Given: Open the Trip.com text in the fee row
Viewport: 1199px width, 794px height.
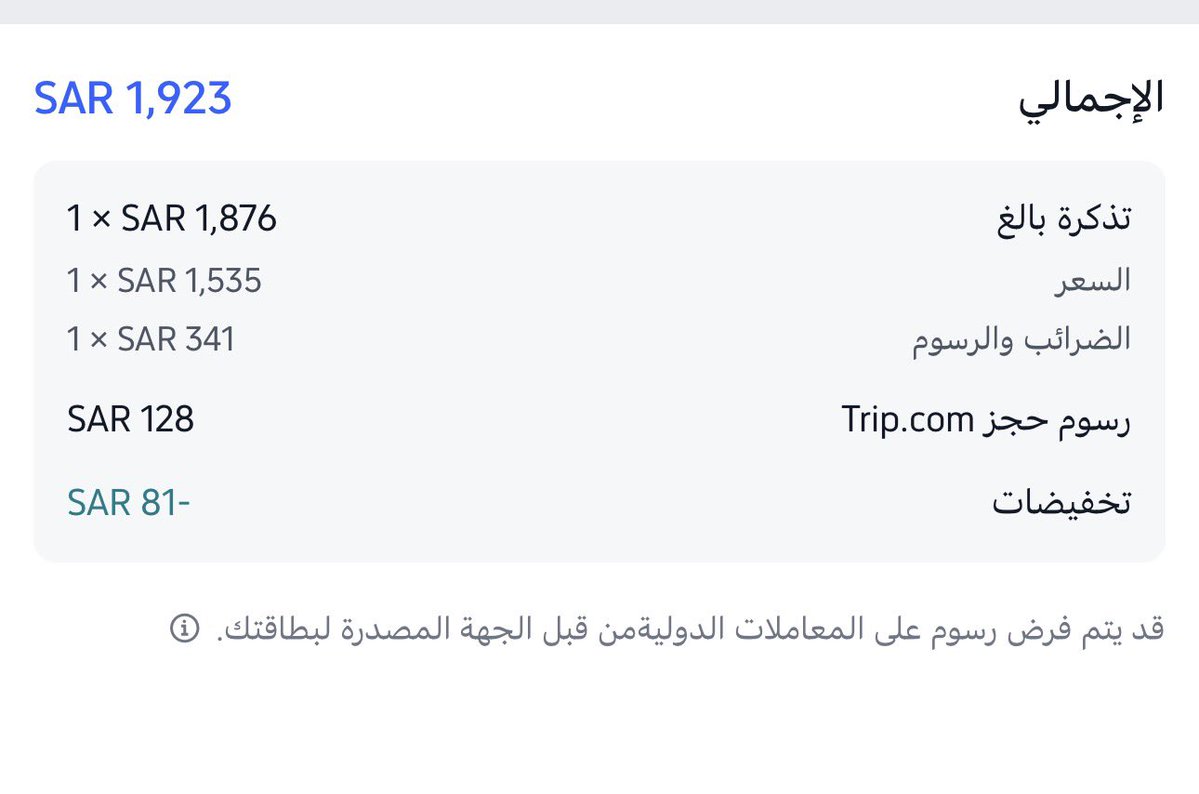Looking at the screenshot, I should point(908,420).
